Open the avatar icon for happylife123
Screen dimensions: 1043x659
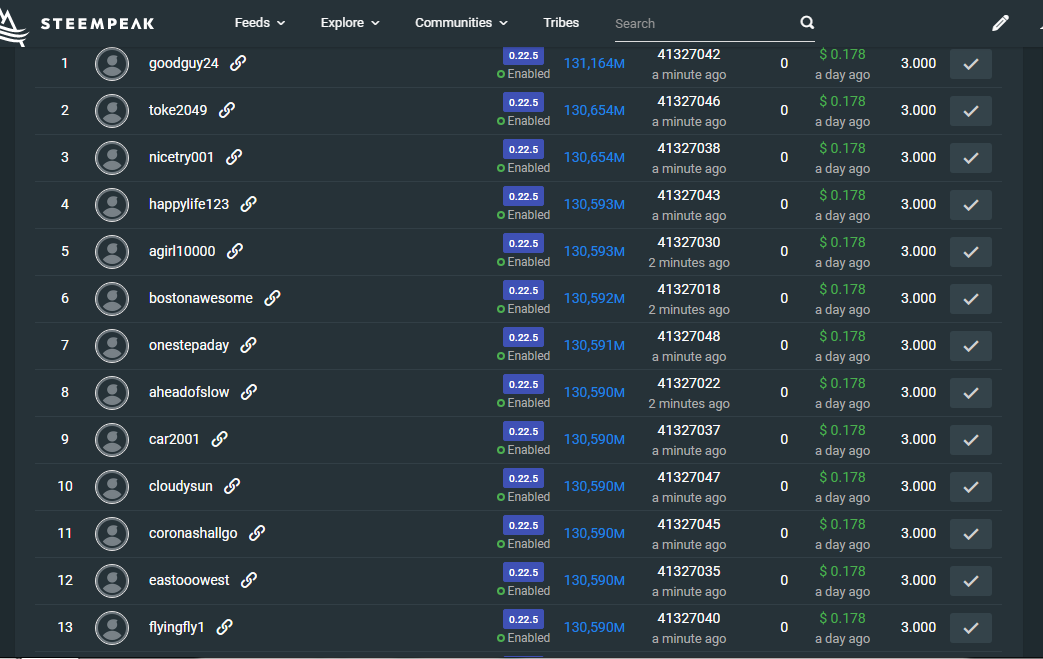click(x=112, y=204)
